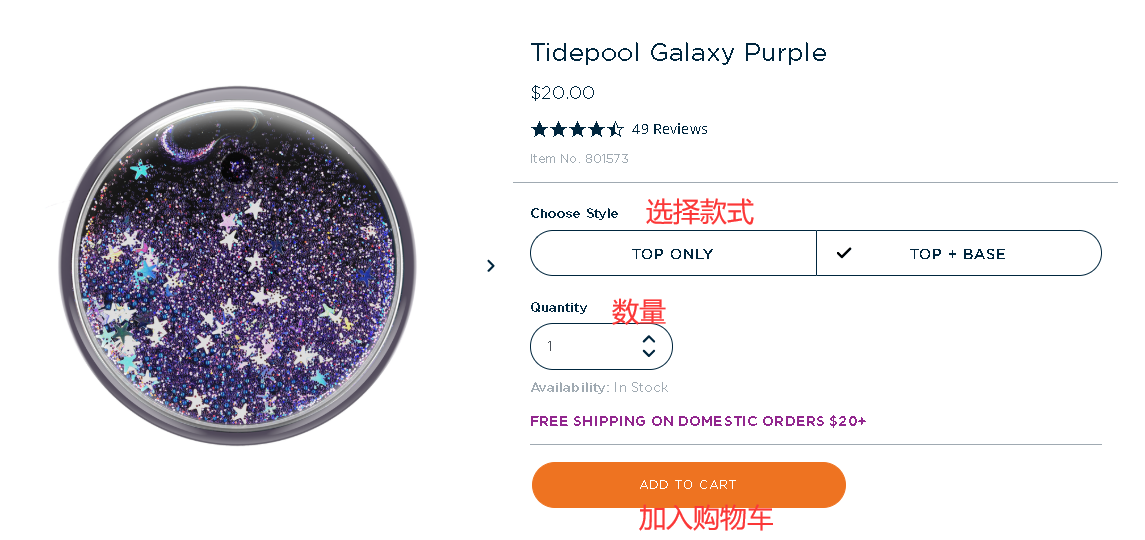Screen dimensions: 1145x540
Task: Click the $20.00 price text
Action: click(x=562, y=93)
